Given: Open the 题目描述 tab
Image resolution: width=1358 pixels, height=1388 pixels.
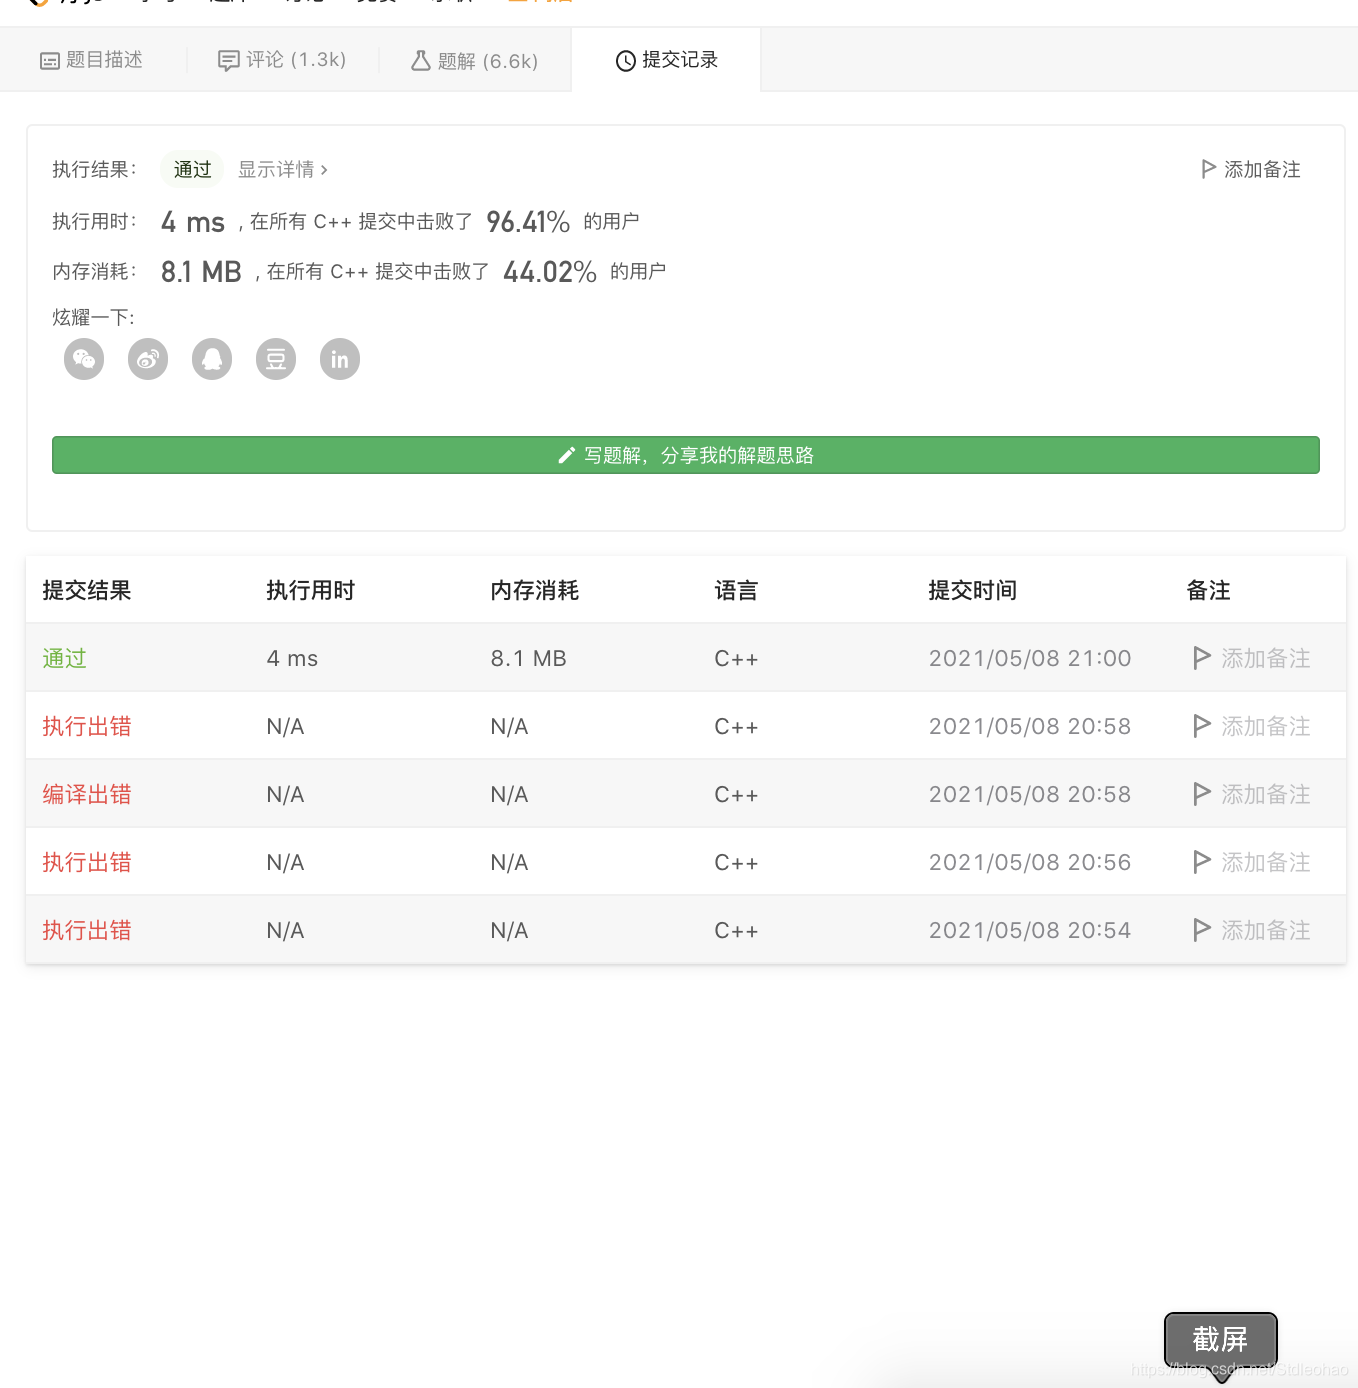Looking at the screenshot, I should pos(93,60).
